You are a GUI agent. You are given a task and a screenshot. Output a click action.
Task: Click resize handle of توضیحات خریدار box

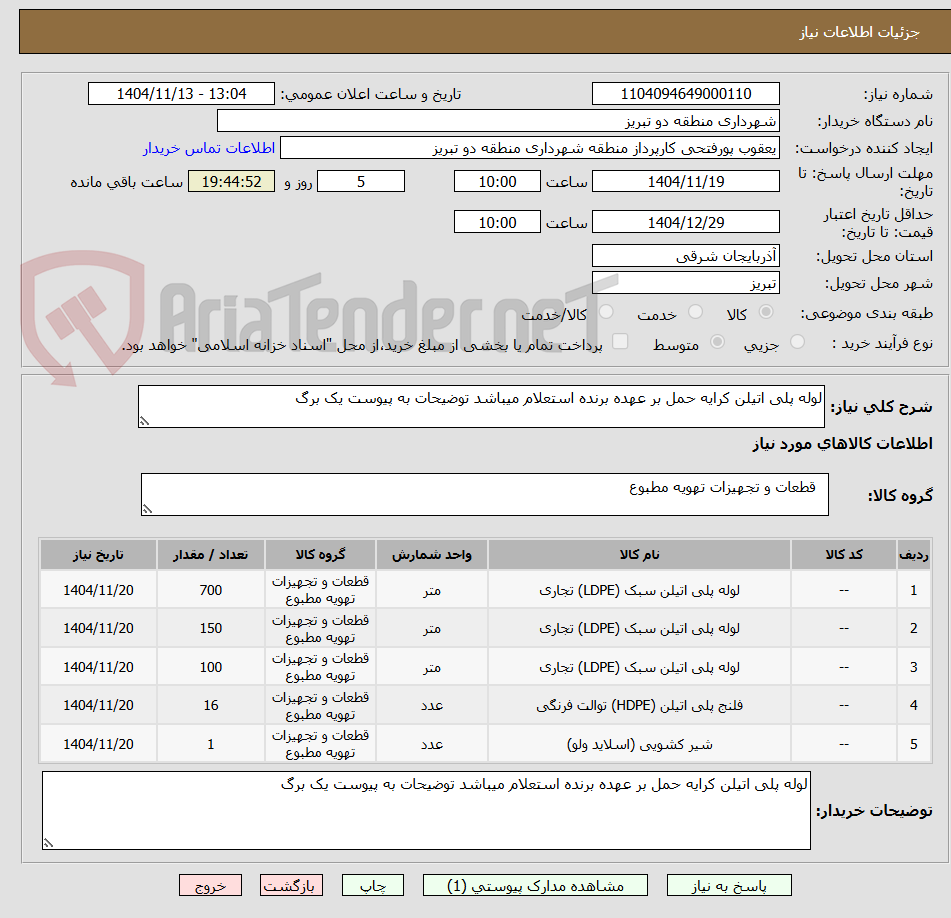point(48,843)
